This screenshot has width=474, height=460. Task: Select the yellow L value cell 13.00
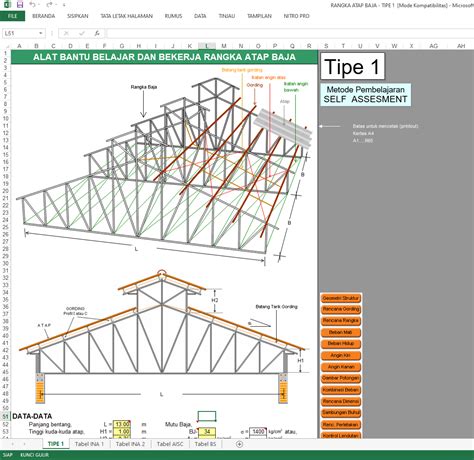(122, 424)
